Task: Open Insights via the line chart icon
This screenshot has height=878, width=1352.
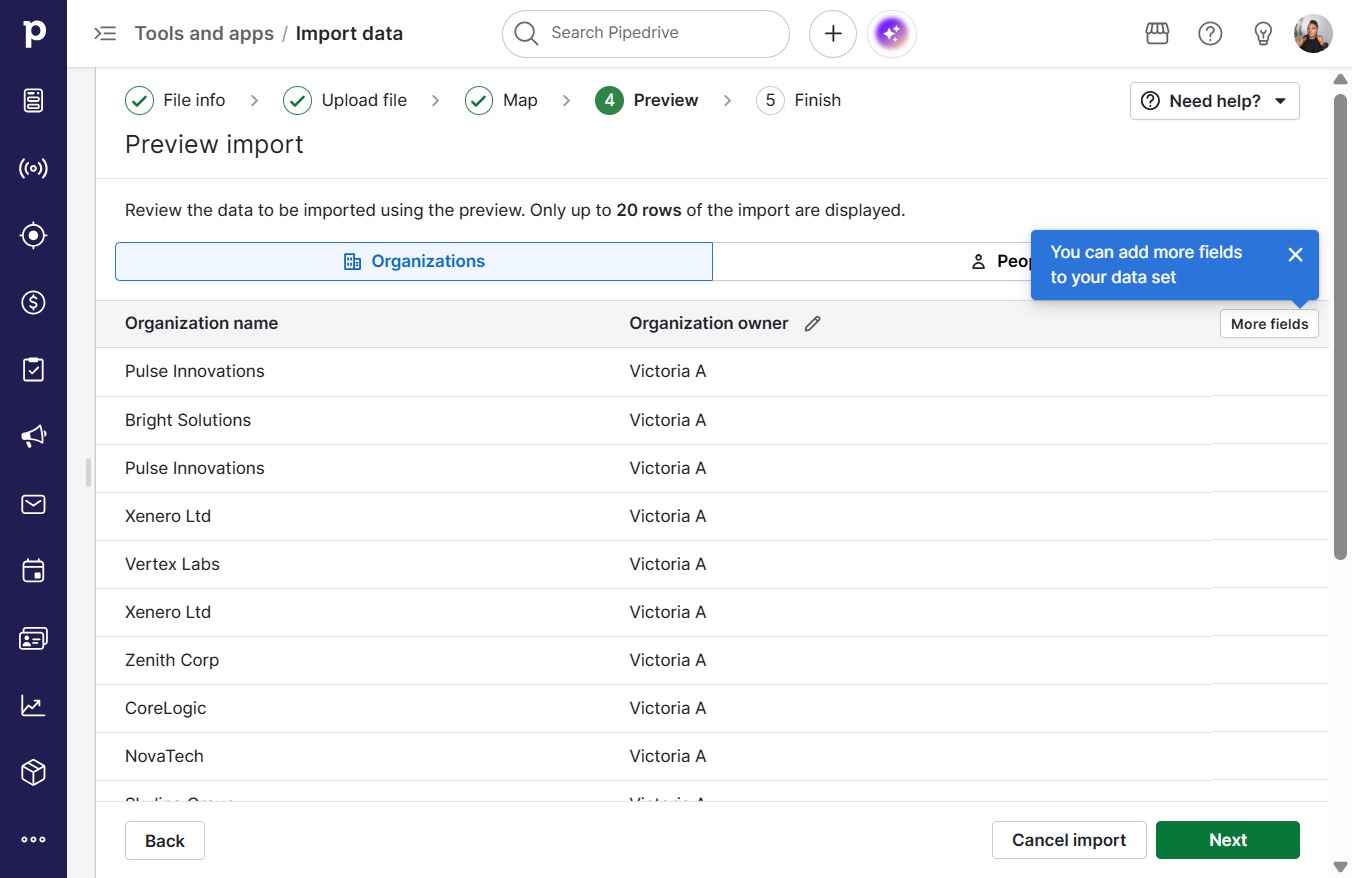Action: 34,705
